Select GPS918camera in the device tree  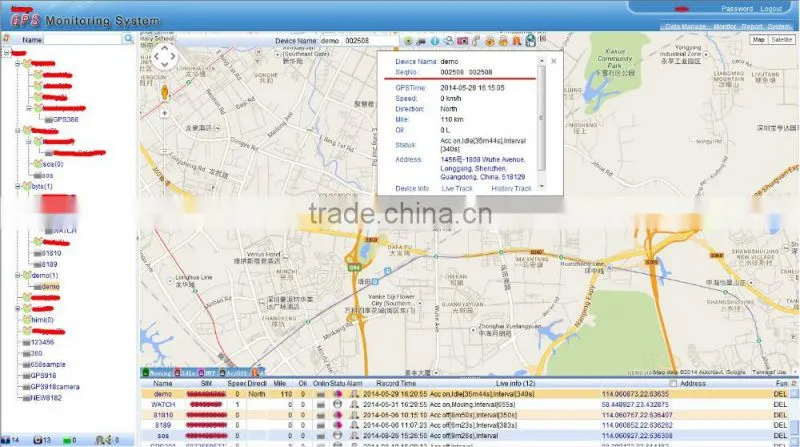tap(55, 387)
